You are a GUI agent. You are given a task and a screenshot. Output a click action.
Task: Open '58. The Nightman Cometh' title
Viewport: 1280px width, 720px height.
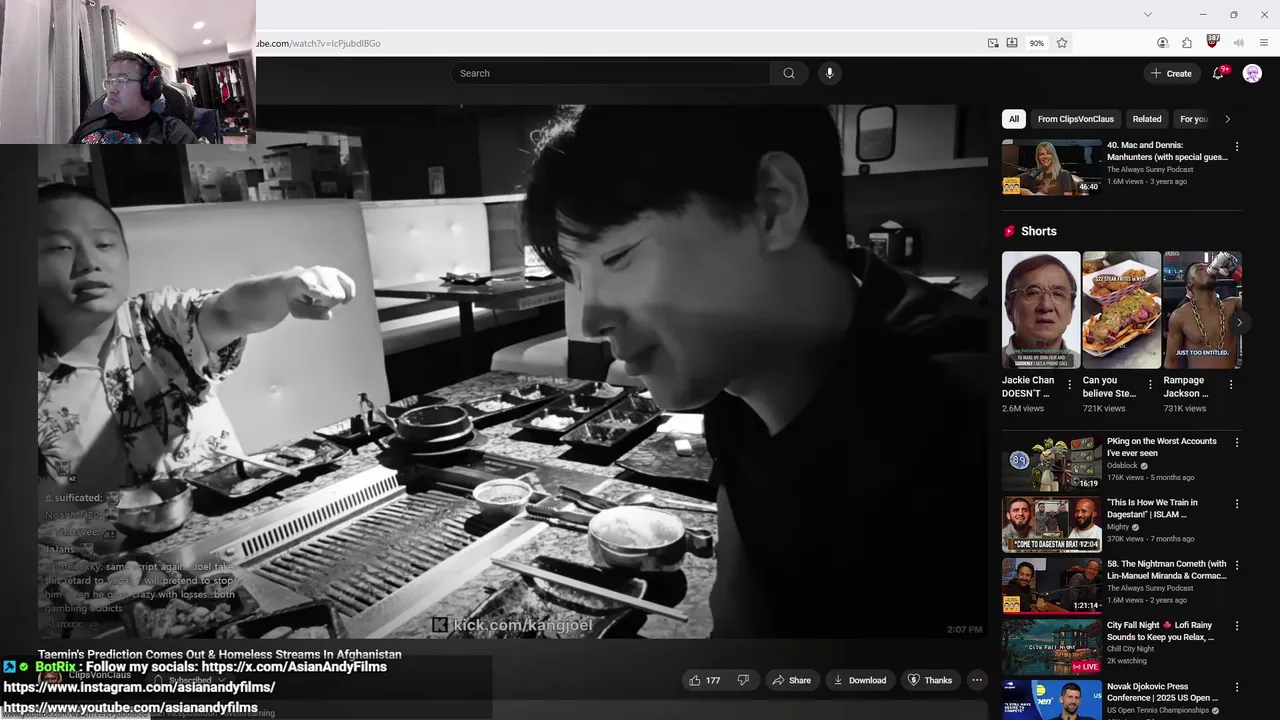coord(1167,570)
